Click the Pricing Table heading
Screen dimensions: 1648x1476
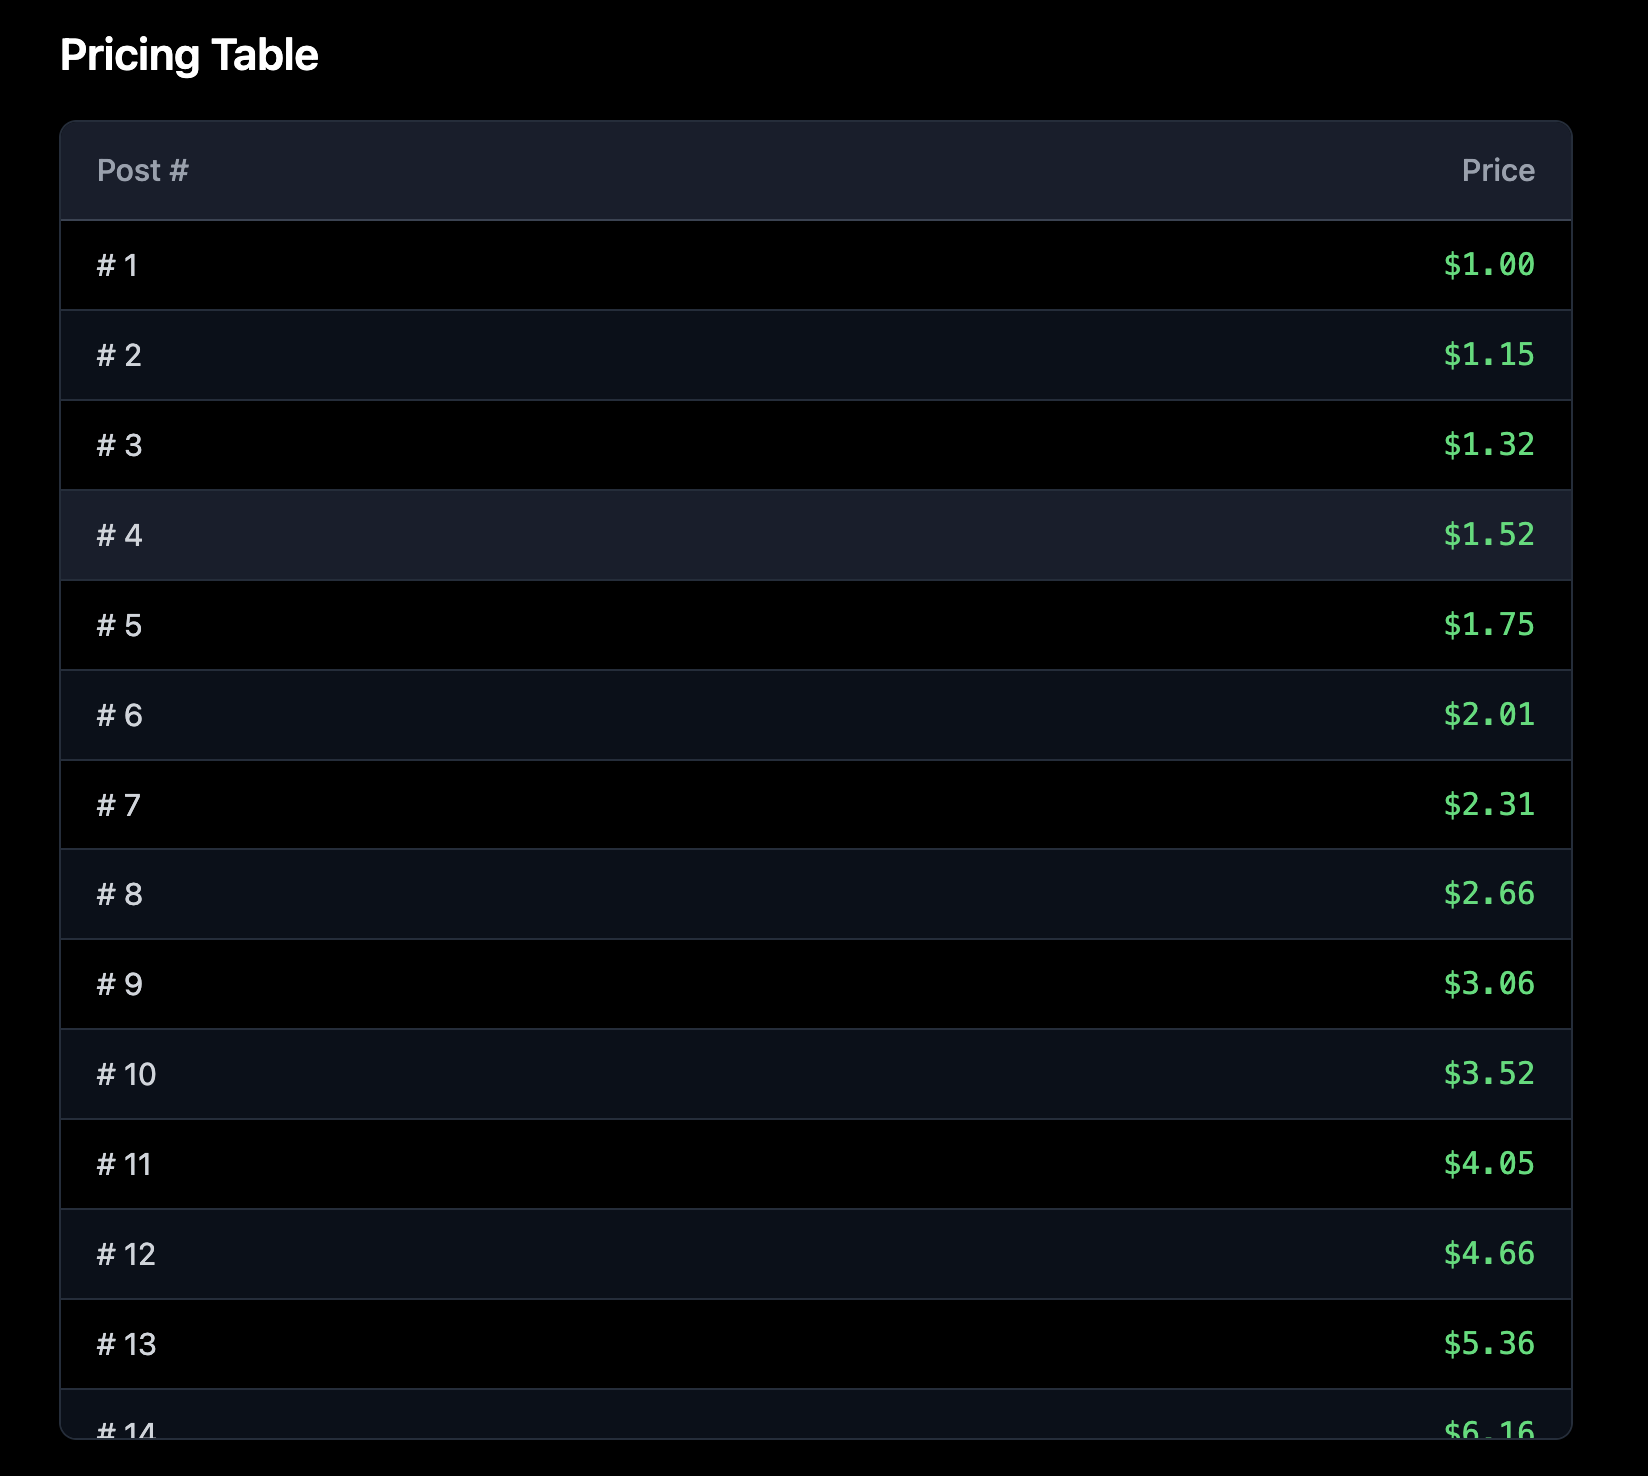(x=189, y=55)
